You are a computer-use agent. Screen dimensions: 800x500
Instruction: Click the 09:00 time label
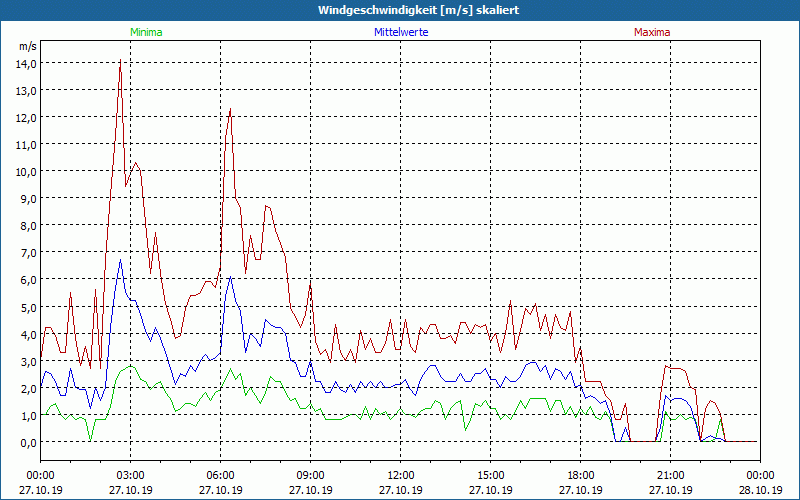coord(311,476)
